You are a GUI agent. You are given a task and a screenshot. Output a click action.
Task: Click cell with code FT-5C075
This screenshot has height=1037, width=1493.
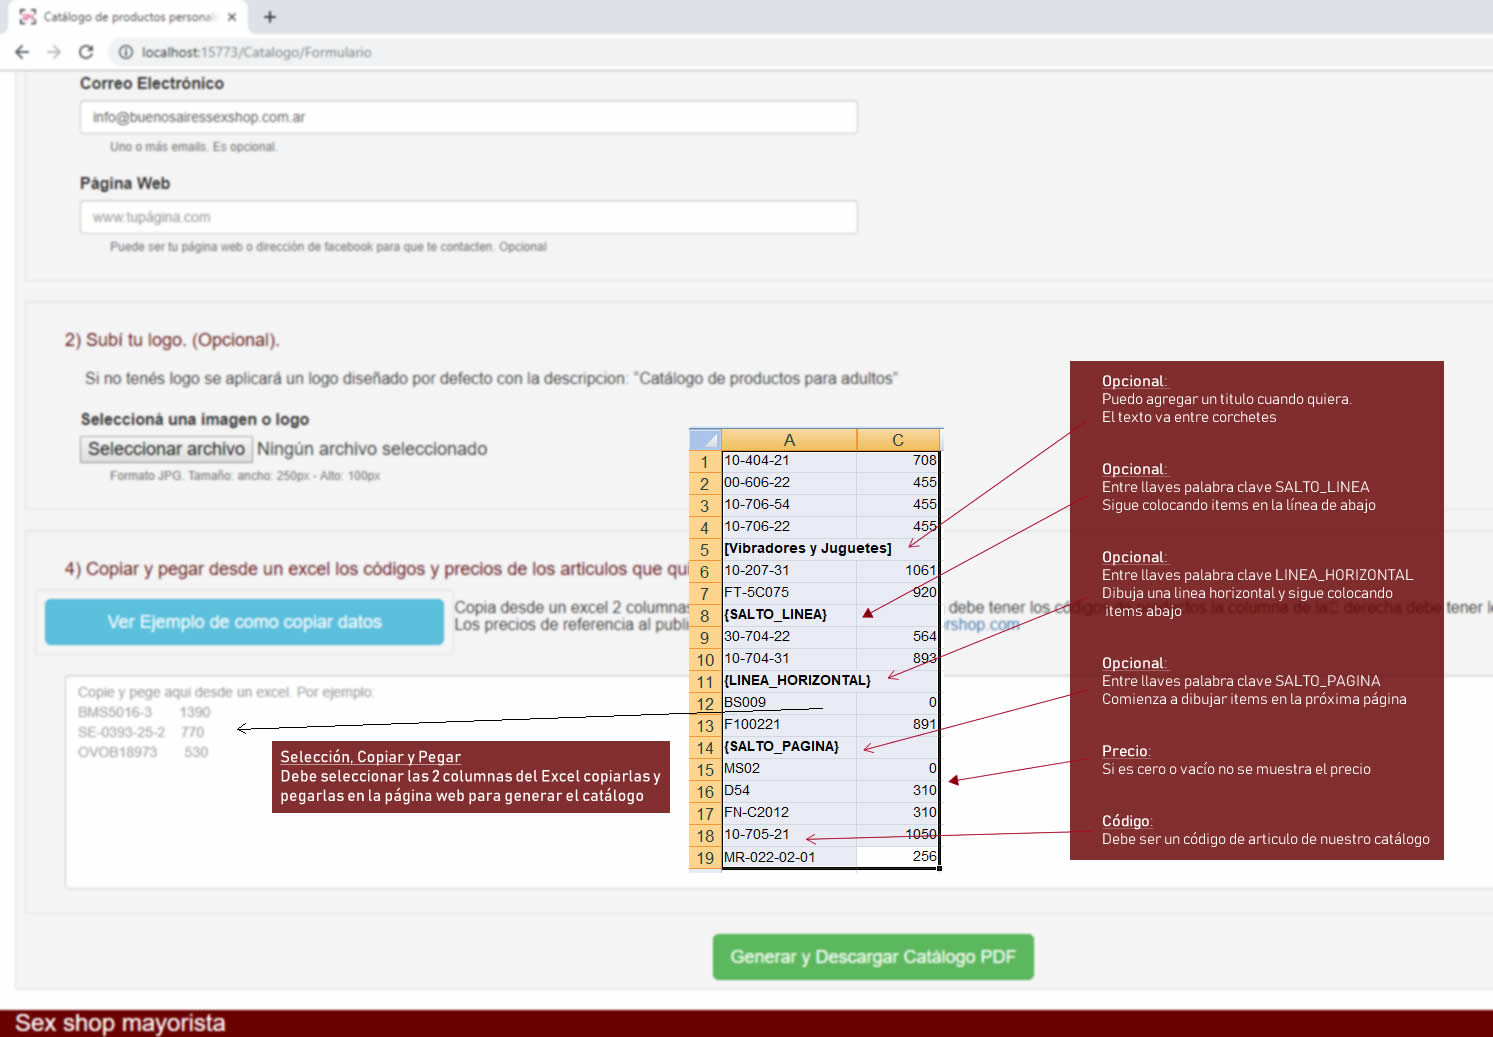click(x=789, y=592)
